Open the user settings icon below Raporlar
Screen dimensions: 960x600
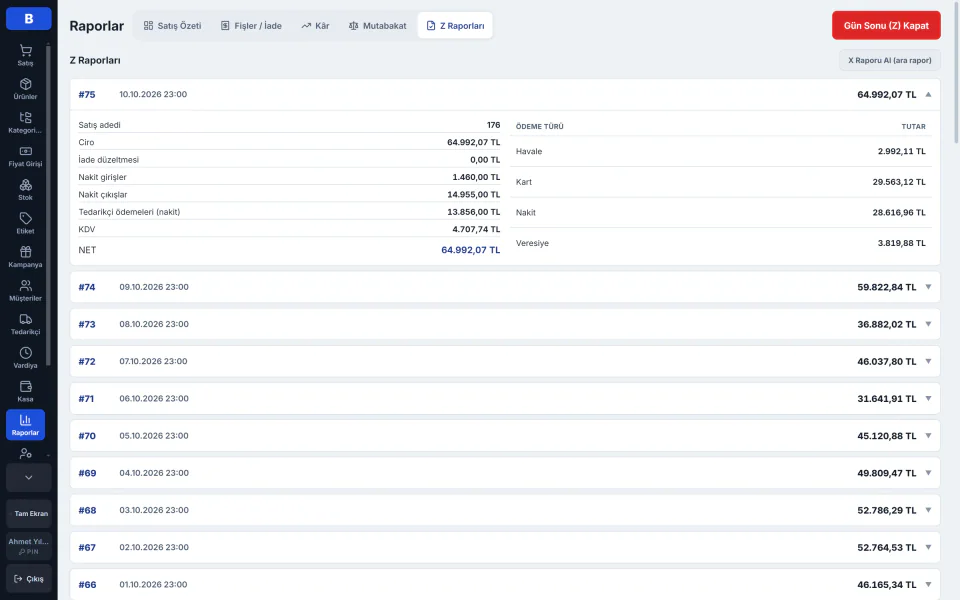[25, 454]
